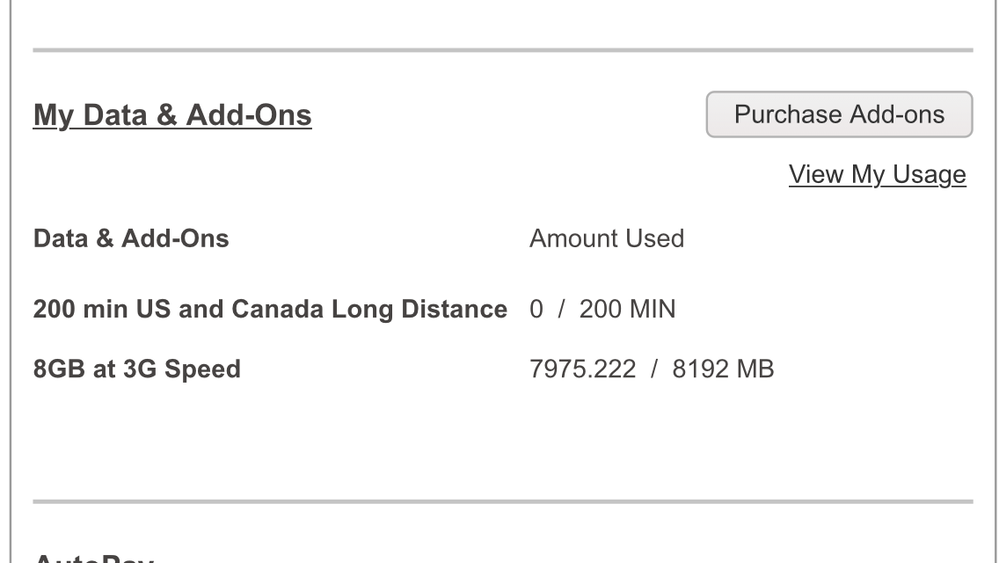Image resolution: width=999 pixels, height=563 pixels.
Task: Click the divider above the AutoPay section
Action: tap(502, 501)
